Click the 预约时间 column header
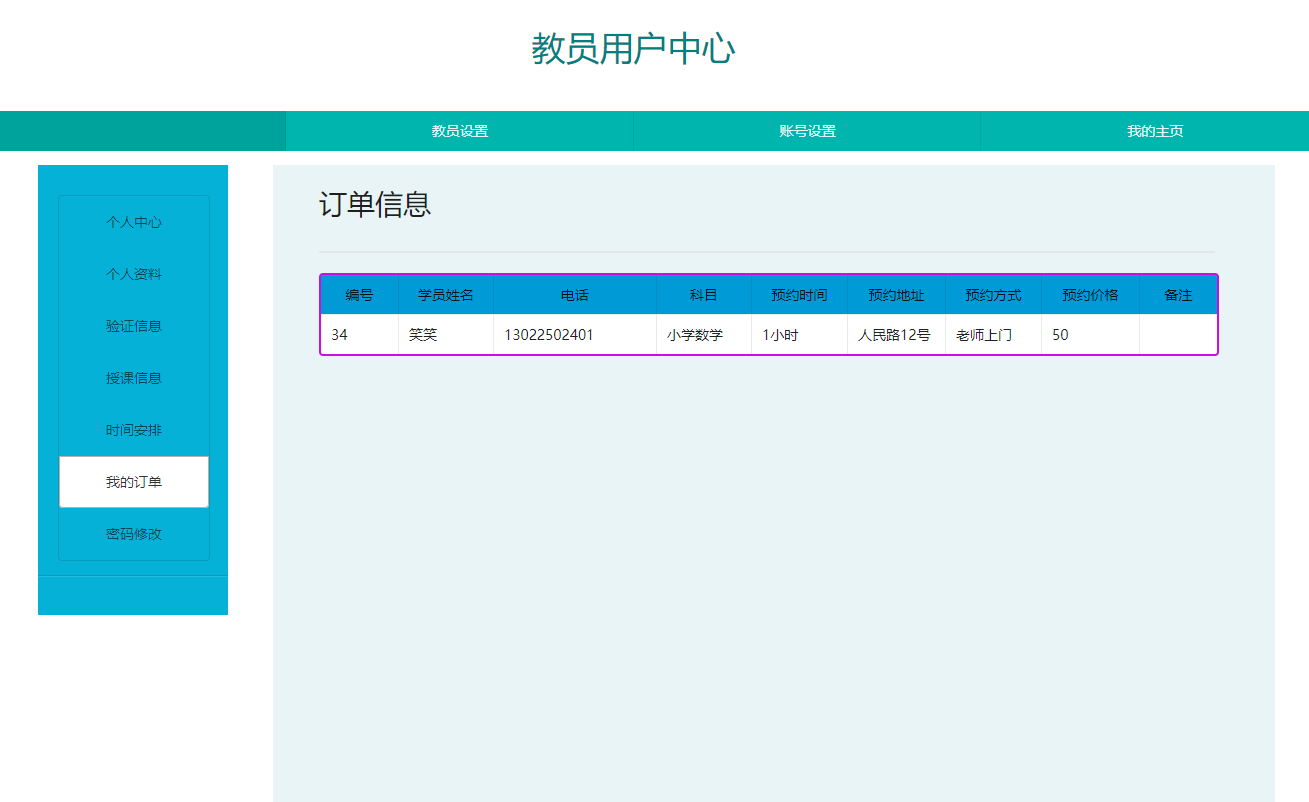1309x802 pixels. click(x=798, y=294)
